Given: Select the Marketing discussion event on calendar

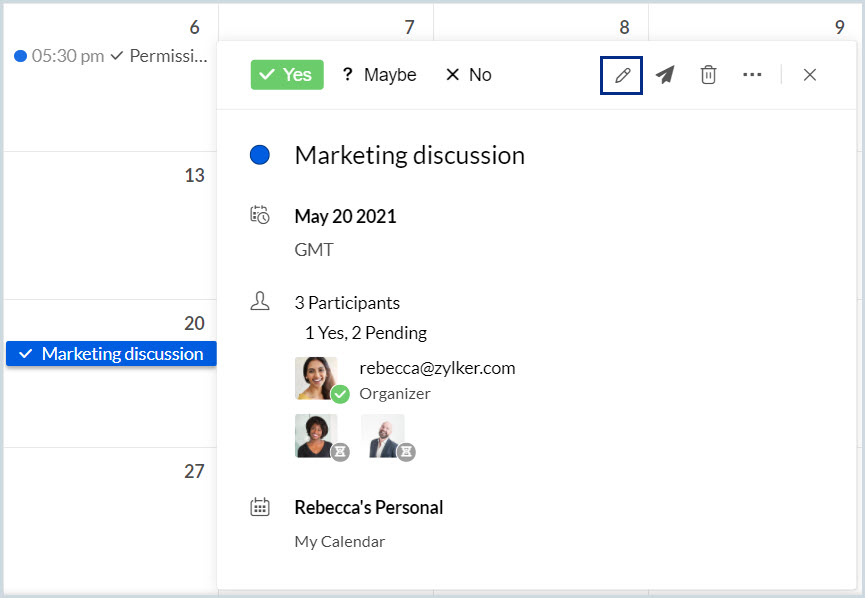Looking at the screenshot, I should (x=111, y=353).
